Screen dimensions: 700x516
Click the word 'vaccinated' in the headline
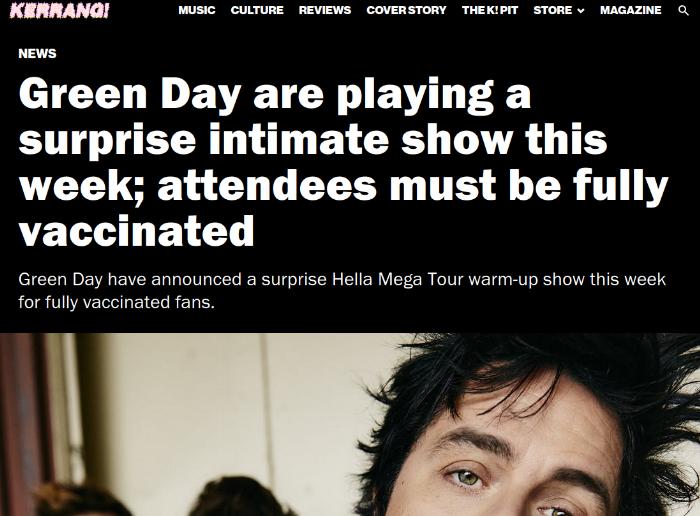pyautogui.click(x=137, y=231)
